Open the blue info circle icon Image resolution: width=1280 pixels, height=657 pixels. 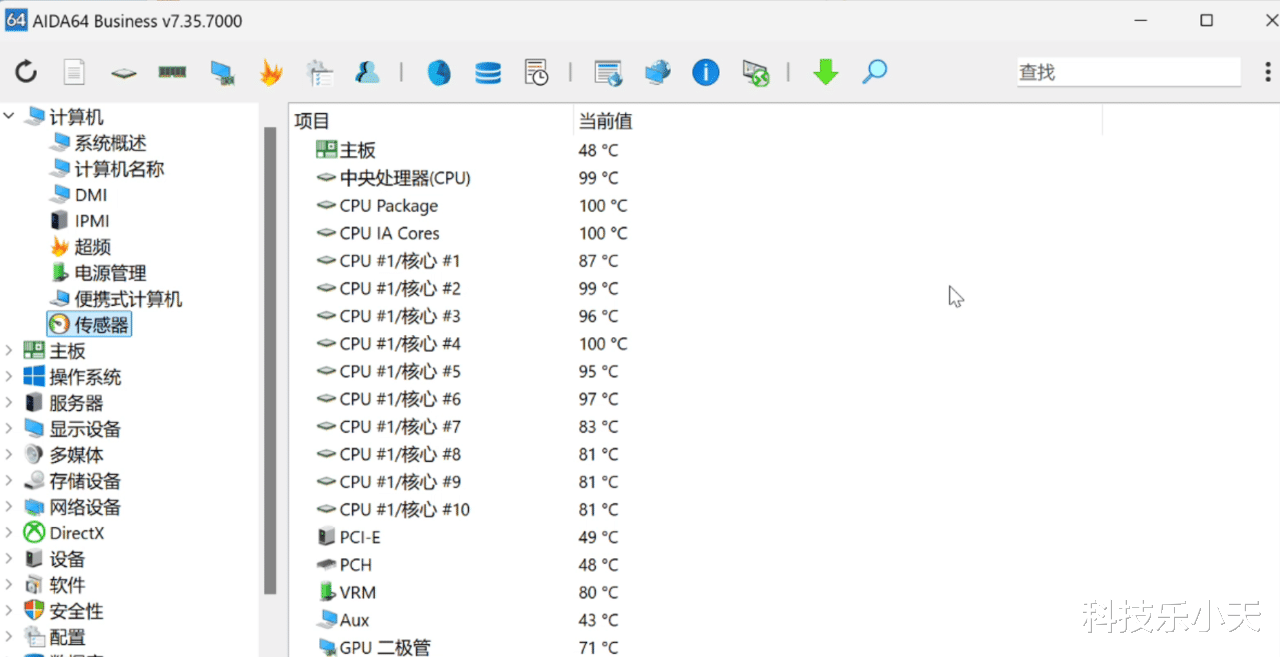(x=706, y=72)
